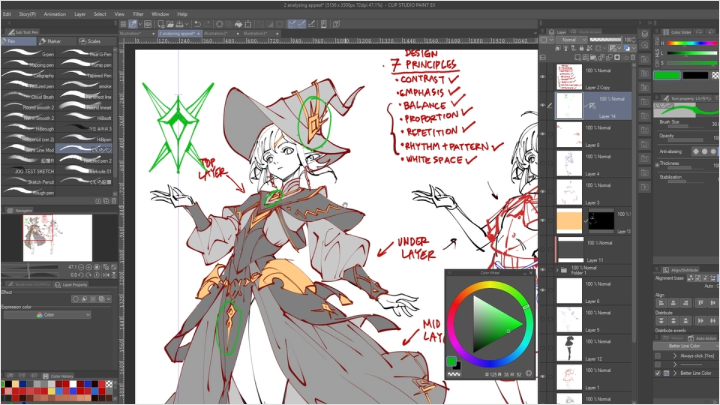Click the Undo arrow in the command bar
Image resolution: width=720 pixels, height=405 pixels.
[x=198, y=24]
